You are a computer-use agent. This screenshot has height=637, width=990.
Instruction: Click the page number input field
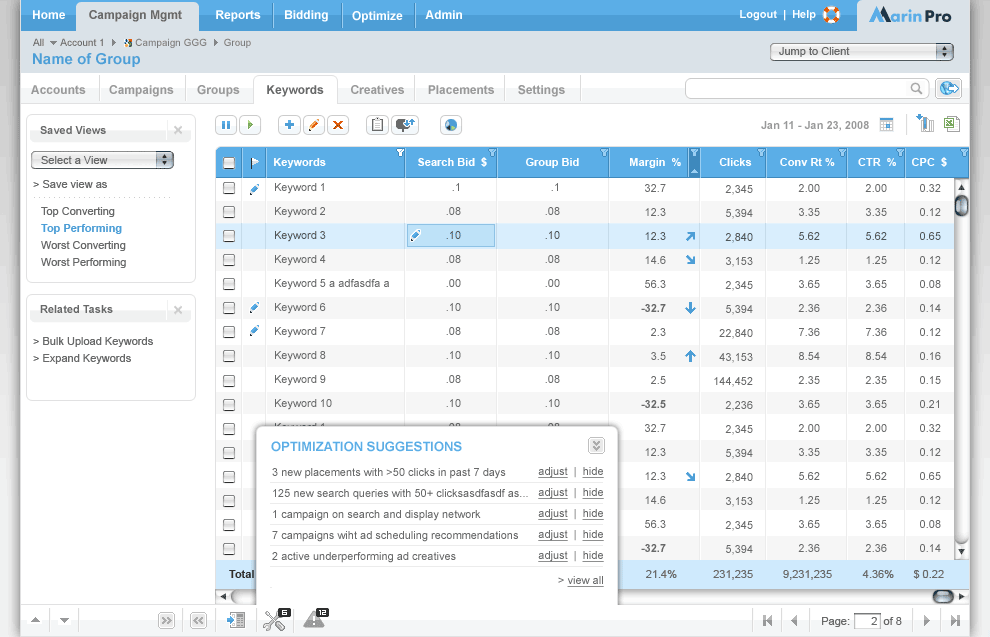pos(866,621)
